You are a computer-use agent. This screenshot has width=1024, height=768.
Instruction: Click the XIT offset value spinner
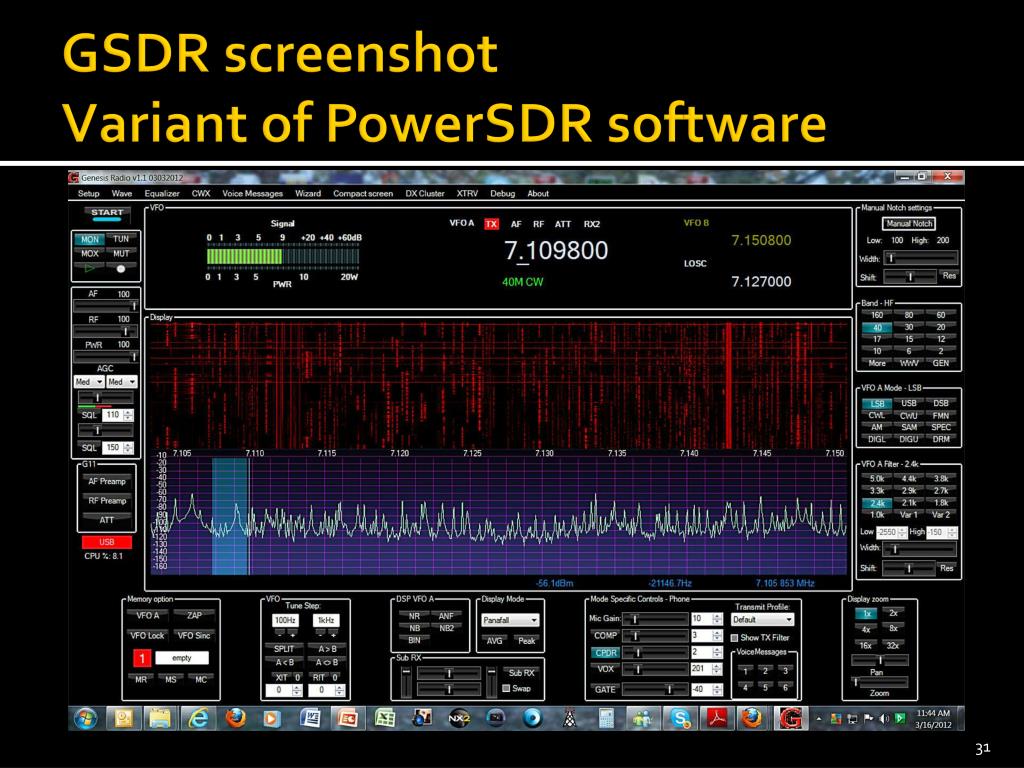click(284, 690)
